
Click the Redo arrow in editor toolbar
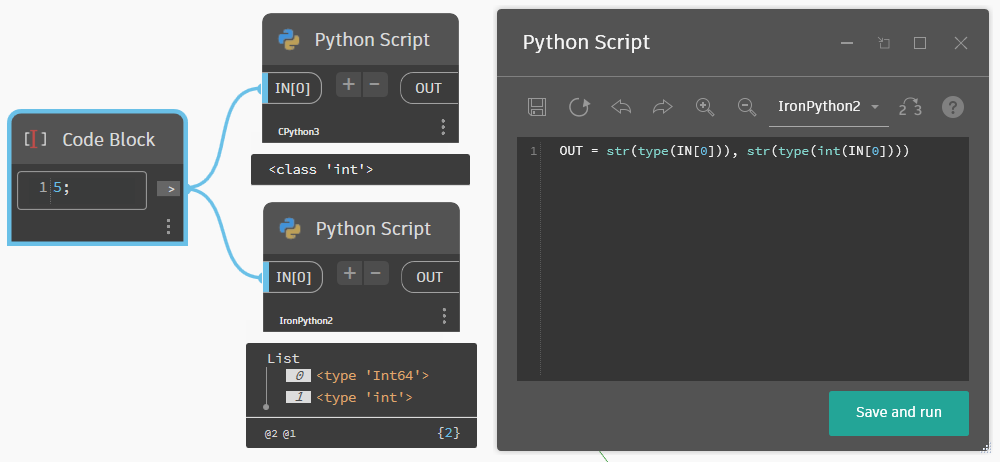(x=662, y=107)
